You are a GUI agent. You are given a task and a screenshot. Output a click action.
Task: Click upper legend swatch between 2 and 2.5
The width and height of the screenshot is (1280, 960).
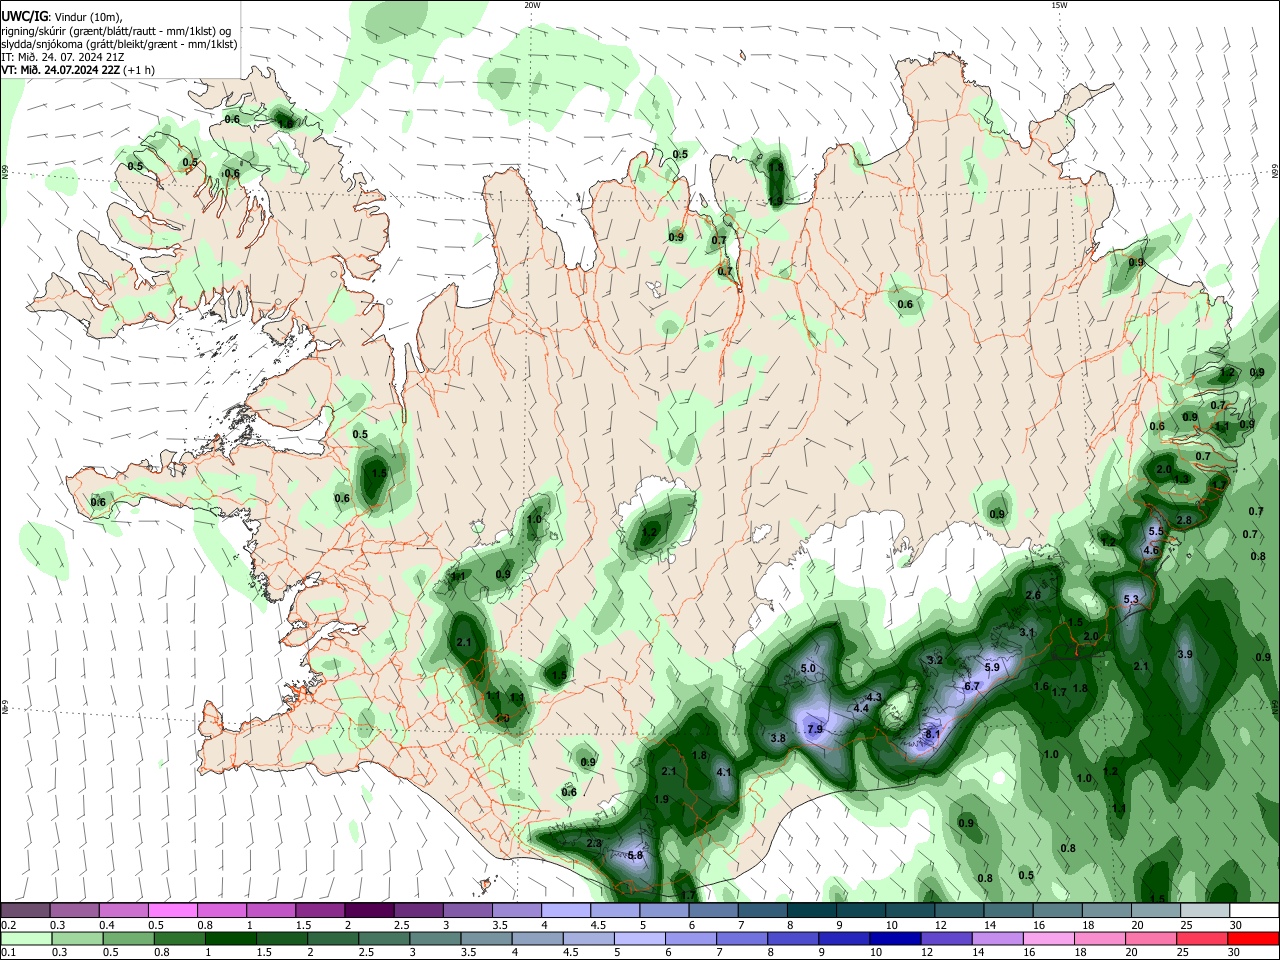369,910
